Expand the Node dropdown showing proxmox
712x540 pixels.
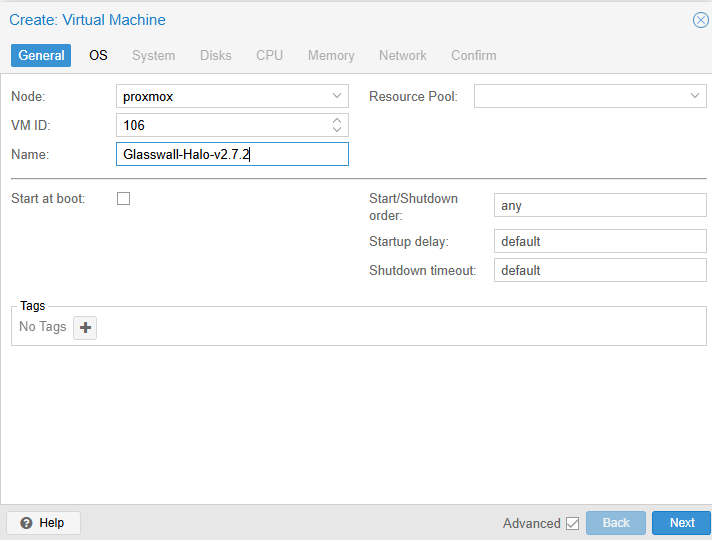click(x=337, y=96)
